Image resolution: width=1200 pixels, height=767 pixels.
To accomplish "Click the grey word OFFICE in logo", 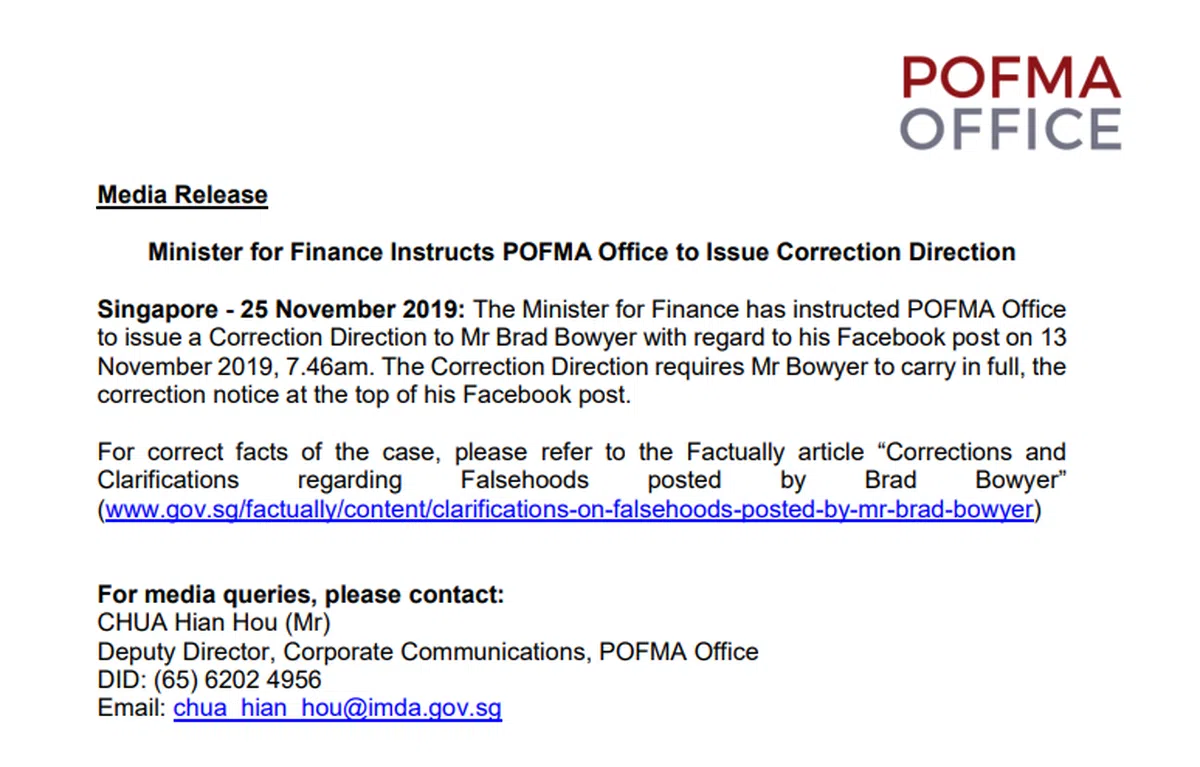I will pos(1011,129).
